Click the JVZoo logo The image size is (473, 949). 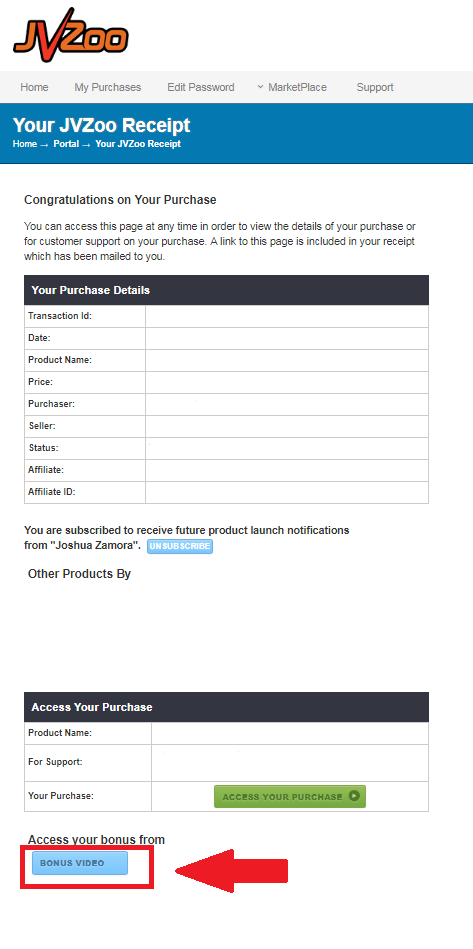(70, 35)
